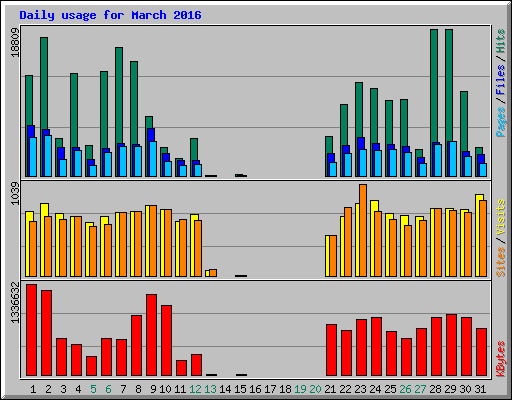
Task: Click the orange "Sites" legend label
Action: tap(501, 262)
